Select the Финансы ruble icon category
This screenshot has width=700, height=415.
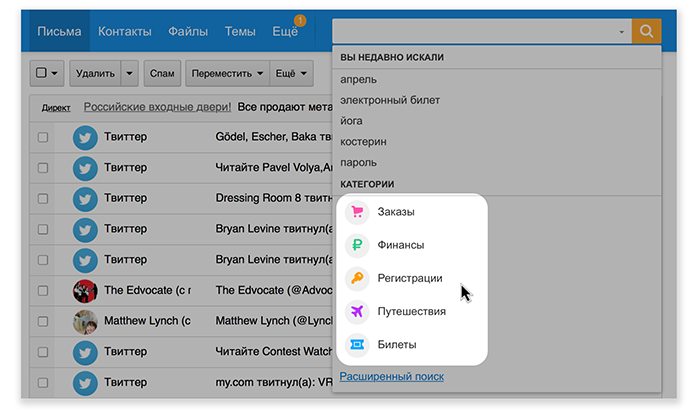(400, 245)
